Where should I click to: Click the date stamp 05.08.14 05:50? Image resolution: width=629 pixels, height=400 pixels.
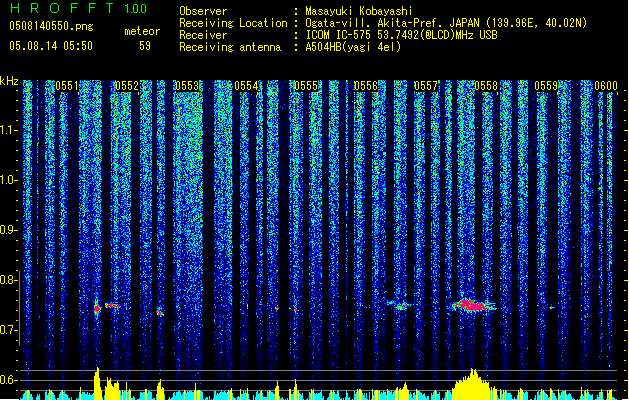(51, 46)
